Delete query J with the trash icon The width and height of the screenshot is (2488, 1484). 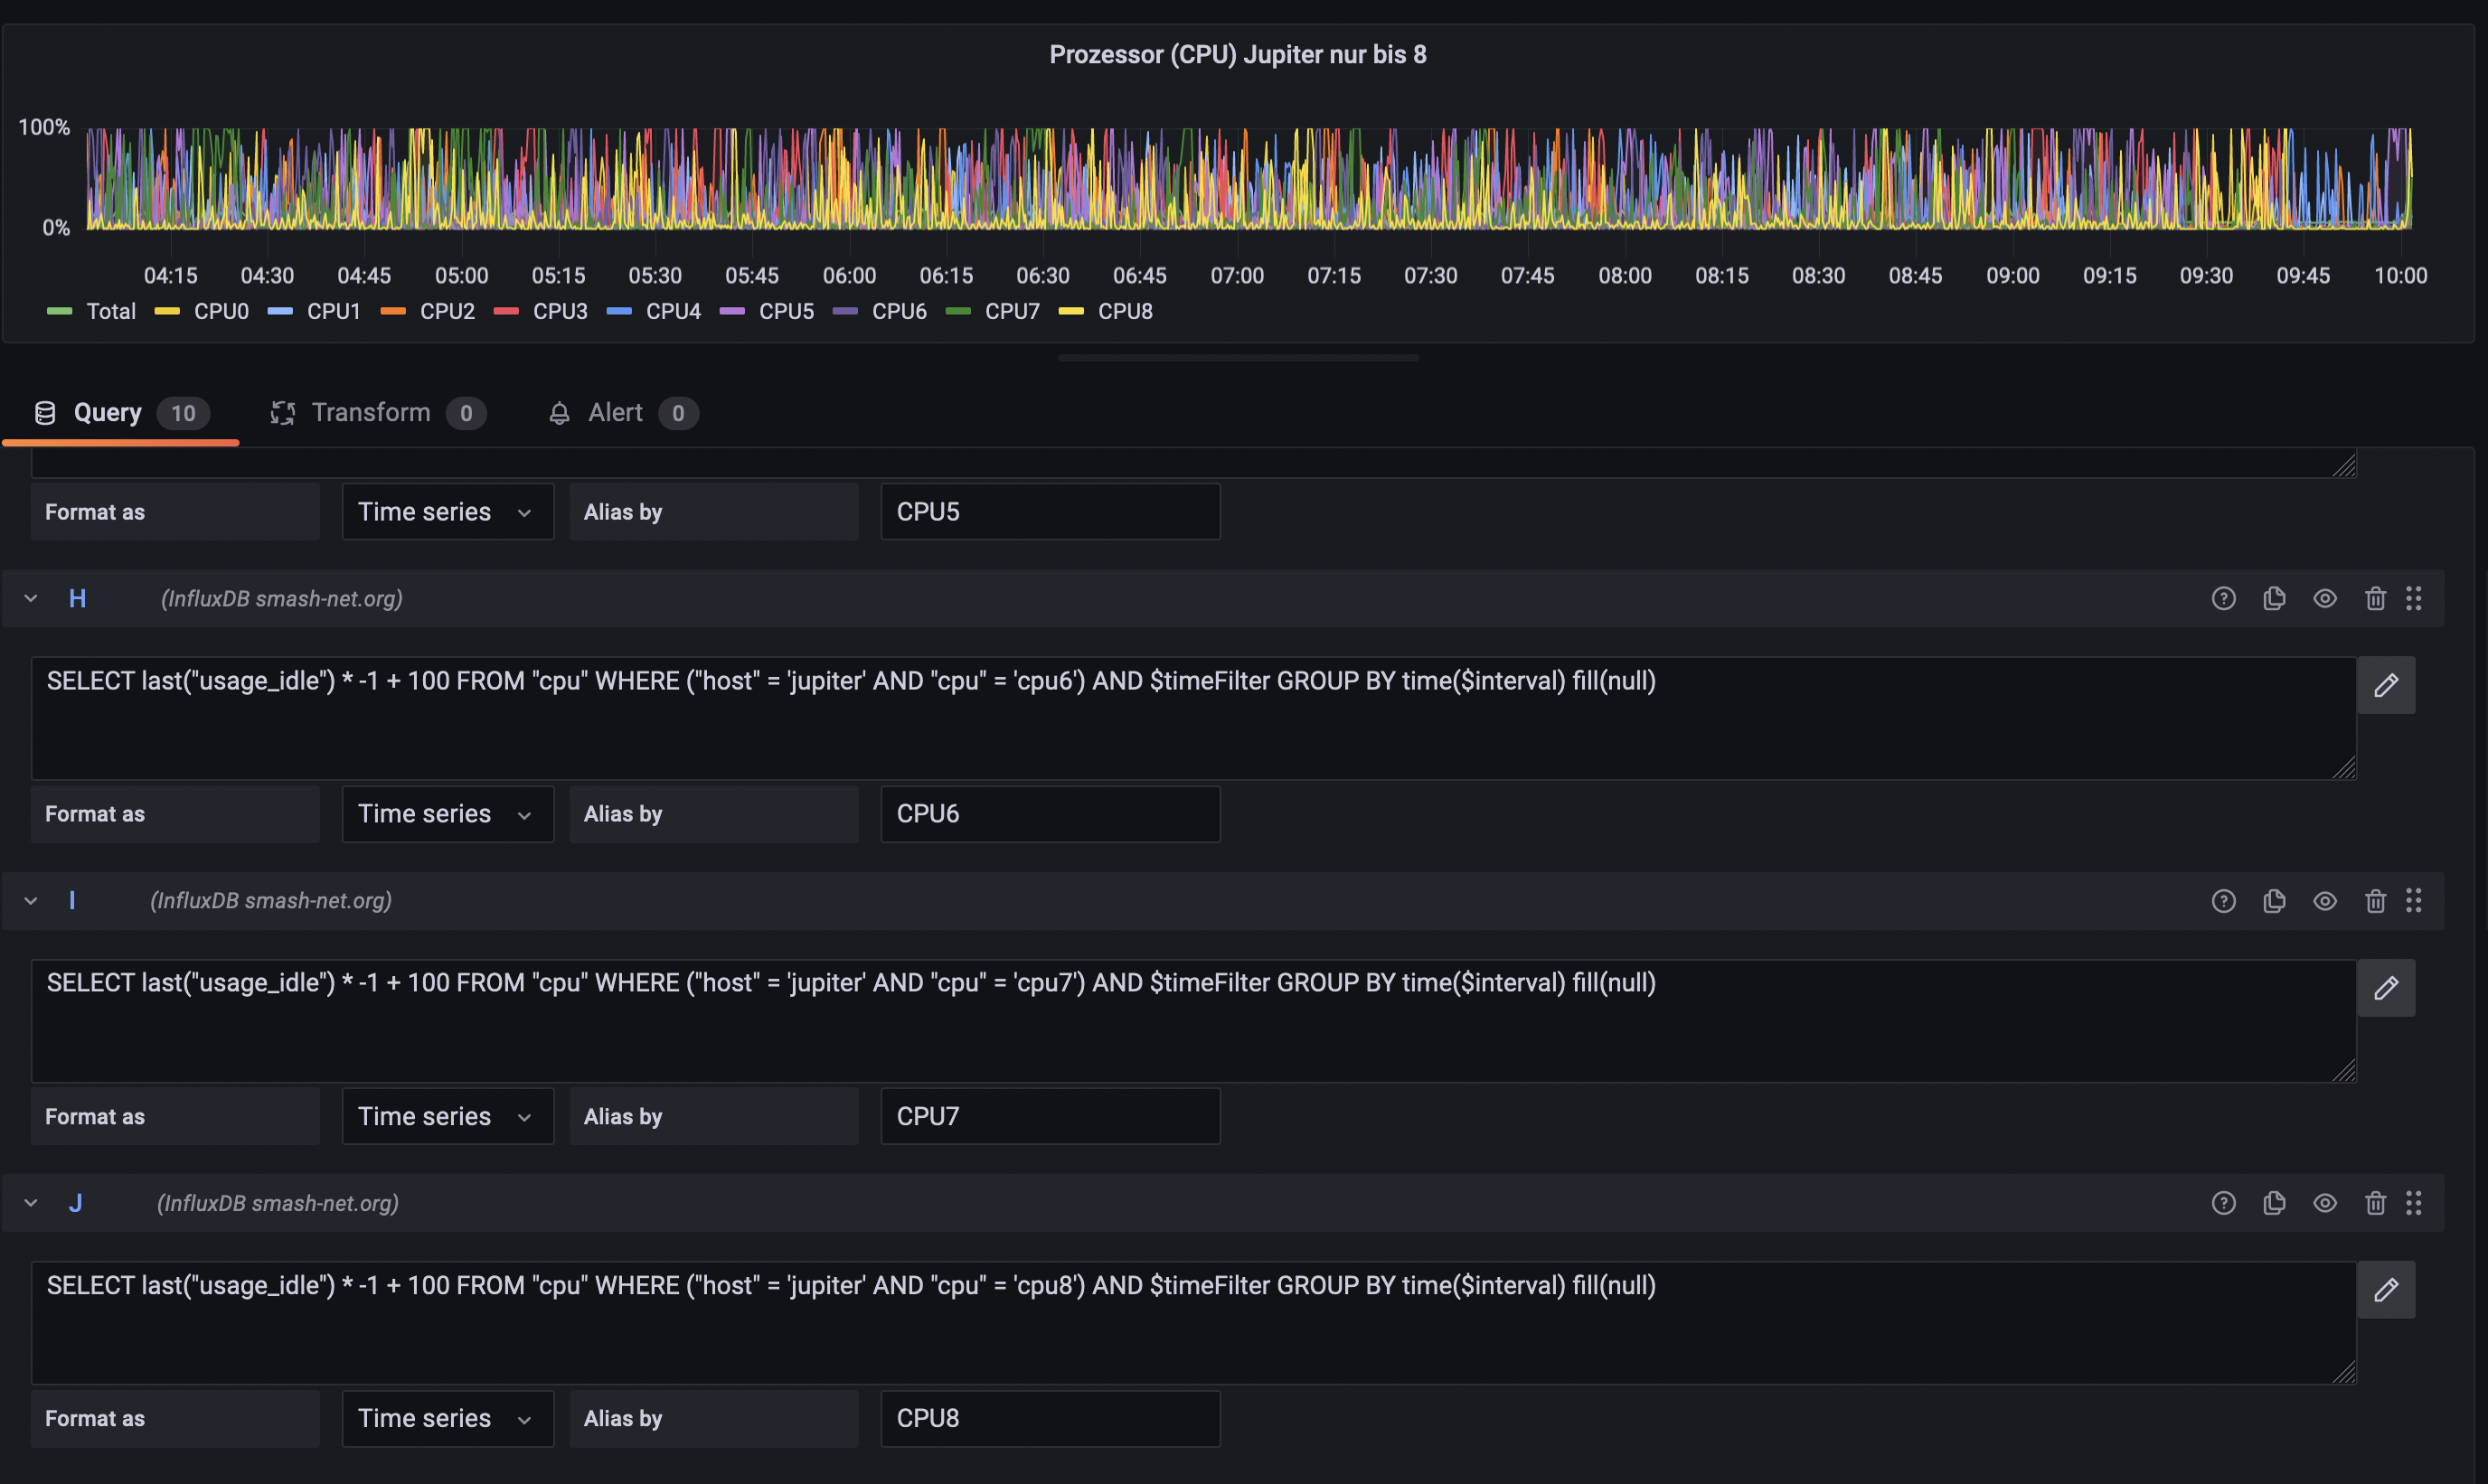click(2376, 1203)
